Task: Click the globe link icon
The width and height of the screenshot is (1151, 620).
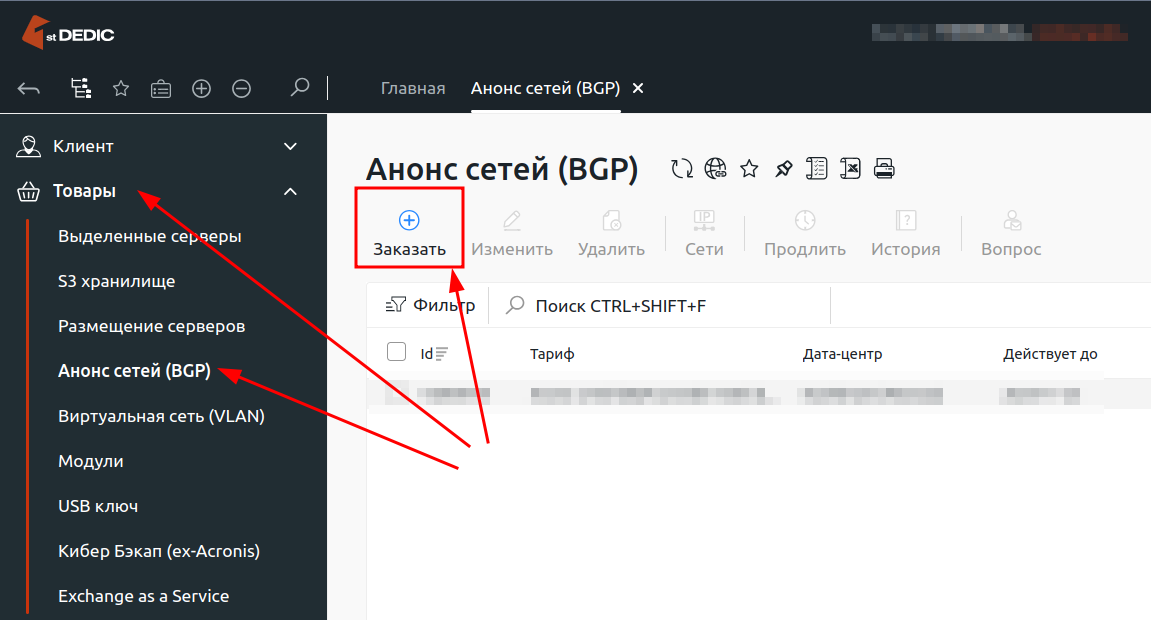Action: click(715, 169)
